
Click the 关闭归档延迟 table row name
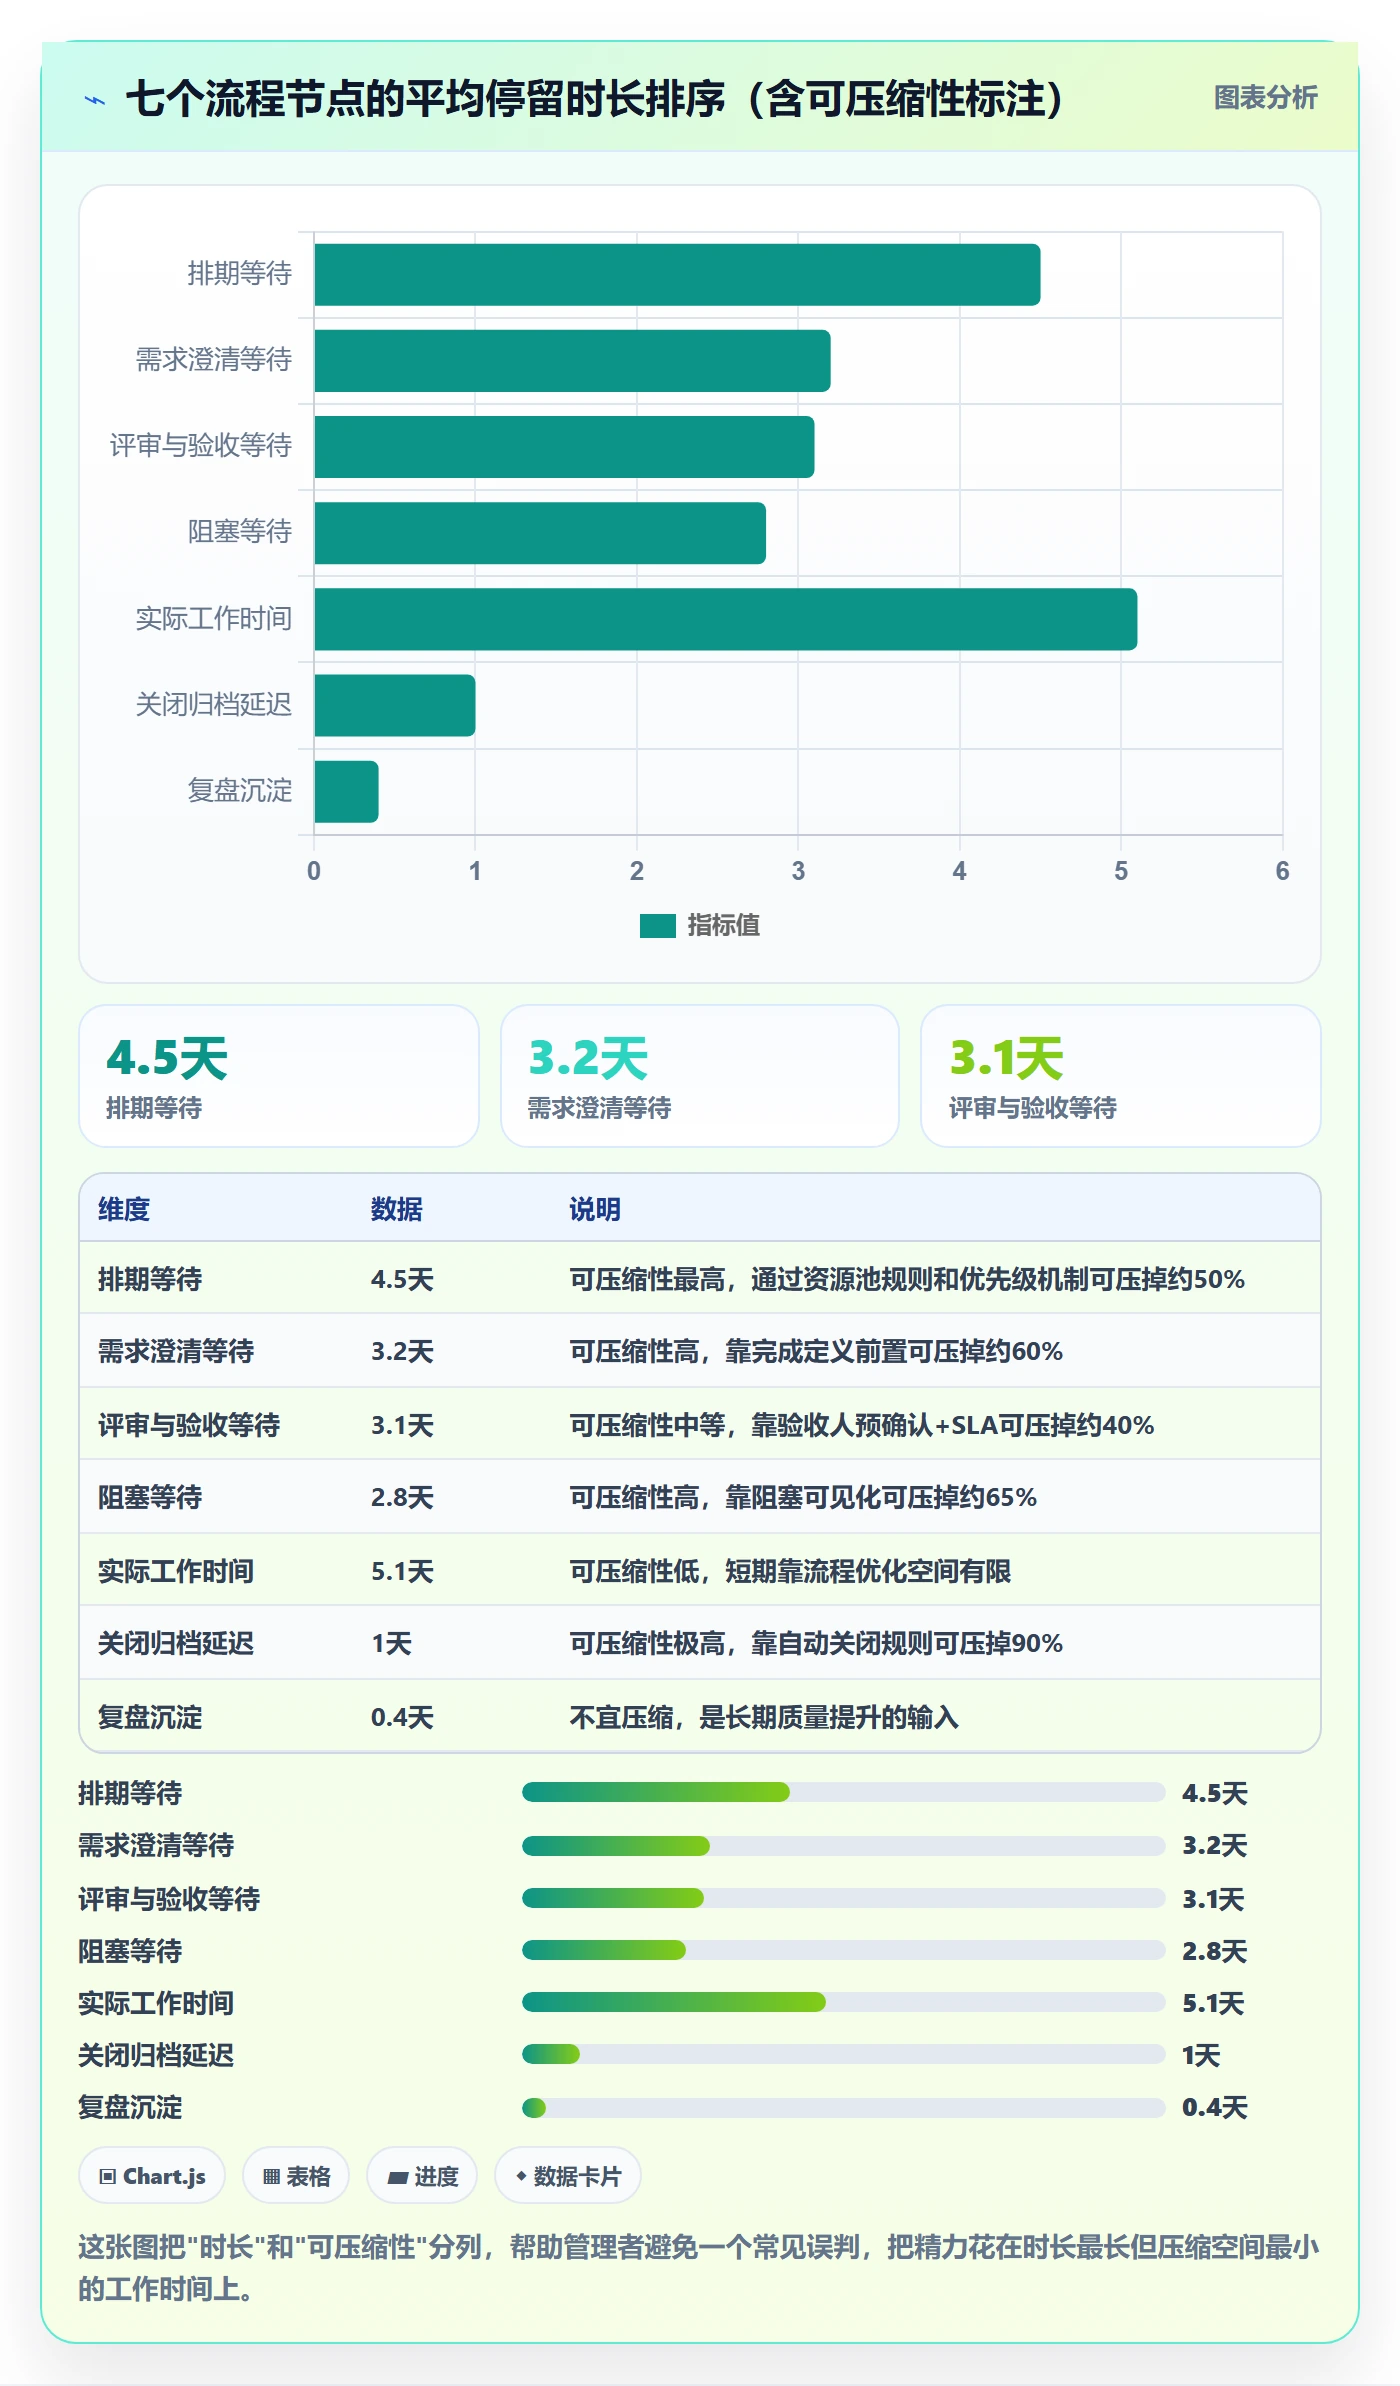pos(176,1643)
